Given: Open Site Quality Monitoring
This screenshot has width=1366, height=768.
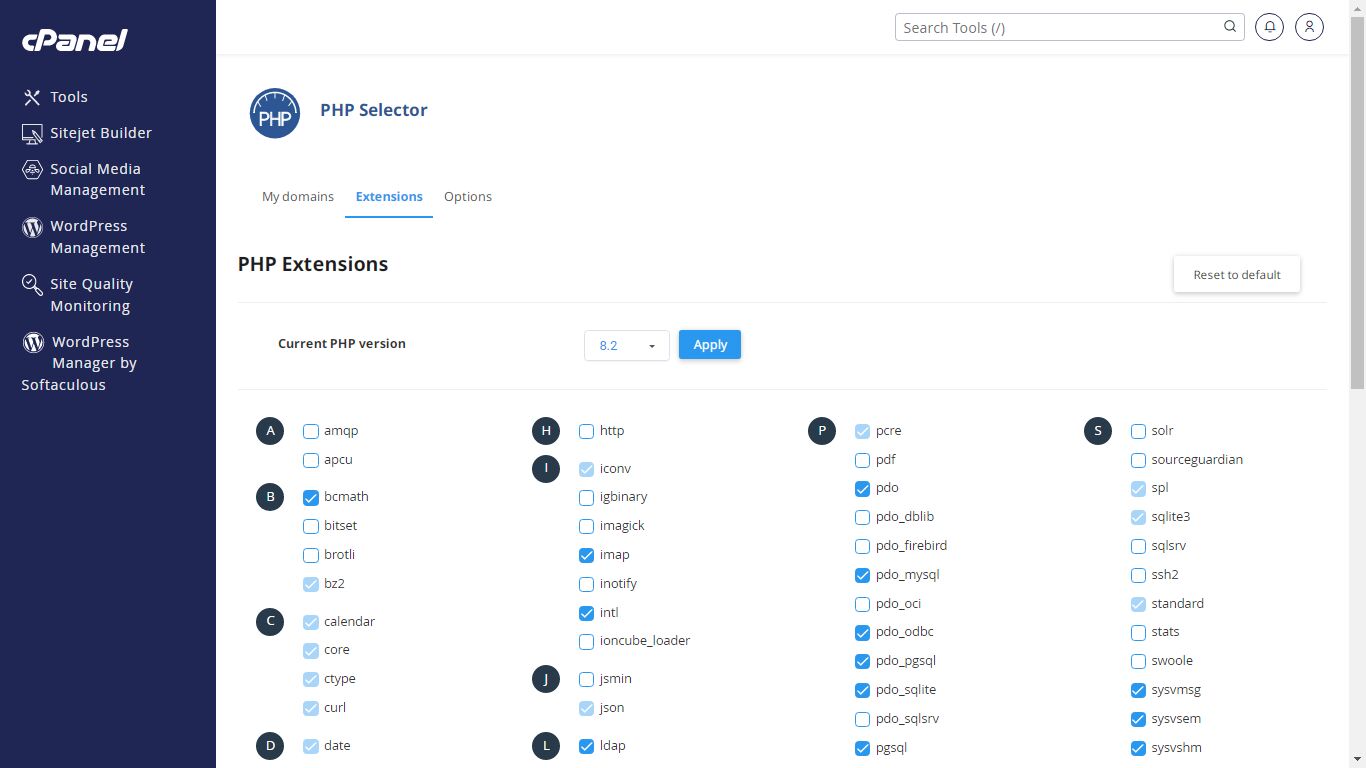Looking at the screenshot, I should 91,294.
